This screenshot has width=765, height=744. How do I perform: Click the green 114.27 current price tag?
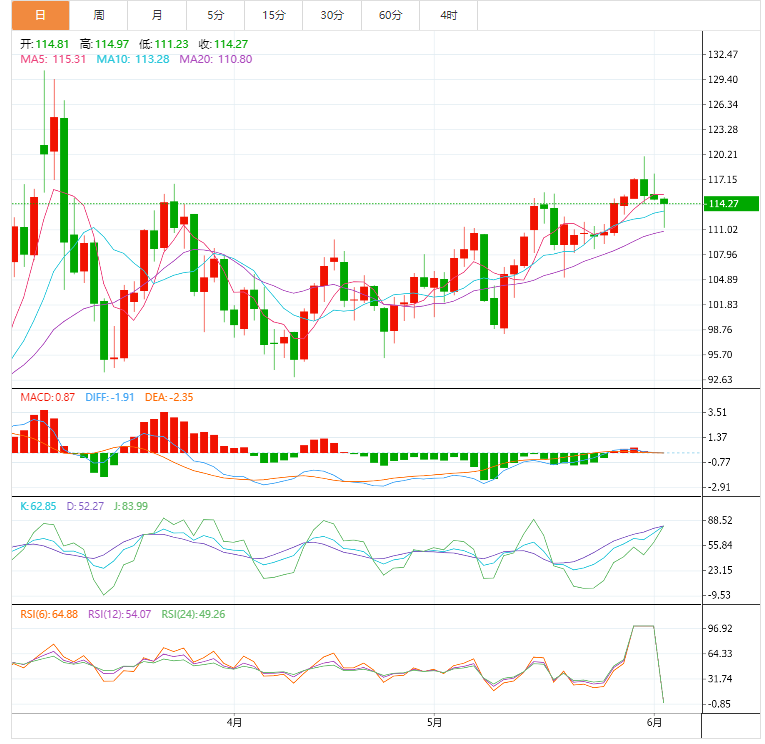pos(731,203)
